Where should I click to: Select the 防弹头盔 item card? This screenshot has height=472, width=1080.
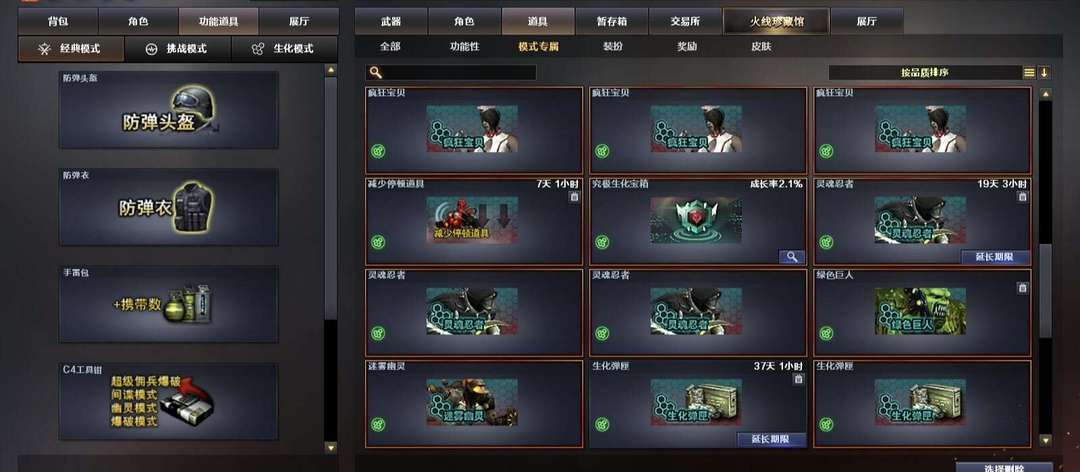coord(169,110)
